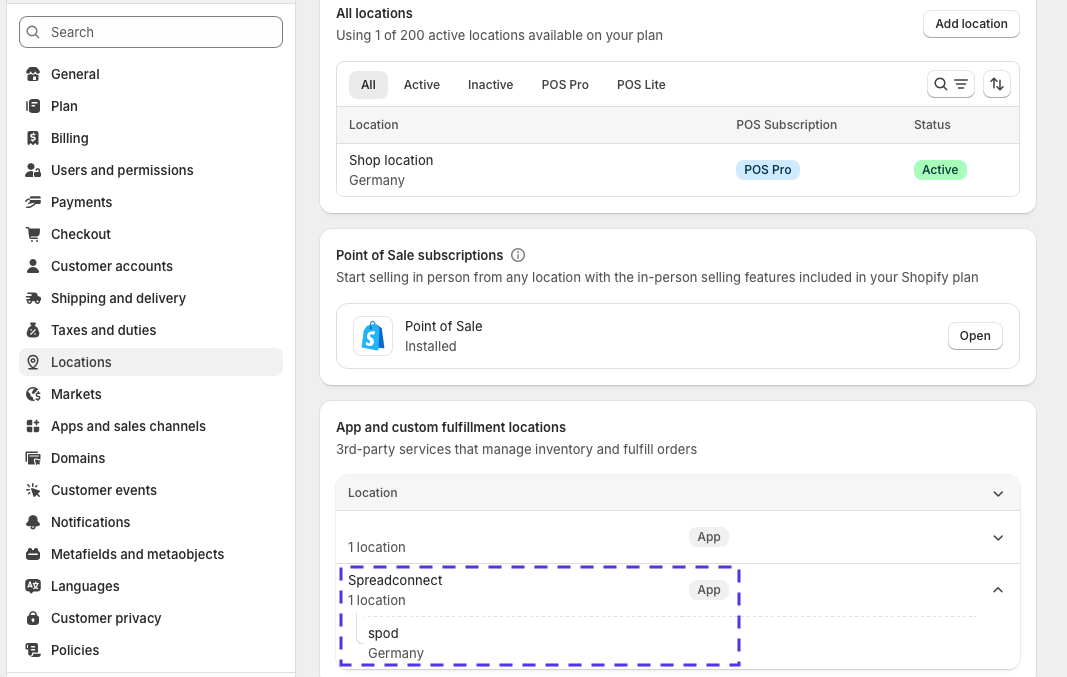1067x677 pixels.
Task: Go to Checkout settings
Action: 151,234
